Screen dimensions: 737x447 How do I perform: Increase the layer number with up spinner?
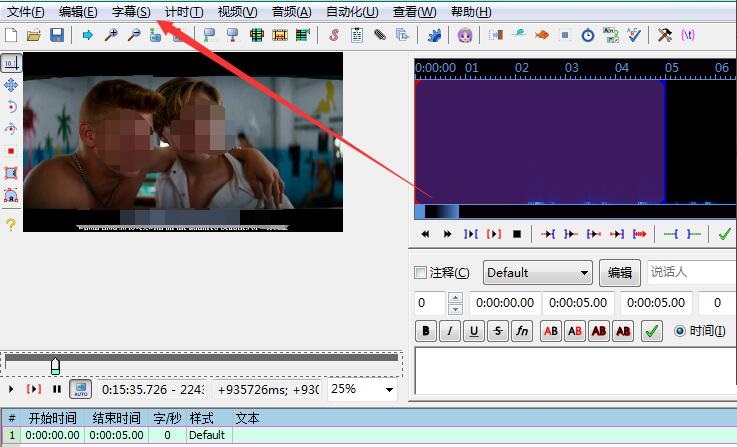tap(456, 297)
